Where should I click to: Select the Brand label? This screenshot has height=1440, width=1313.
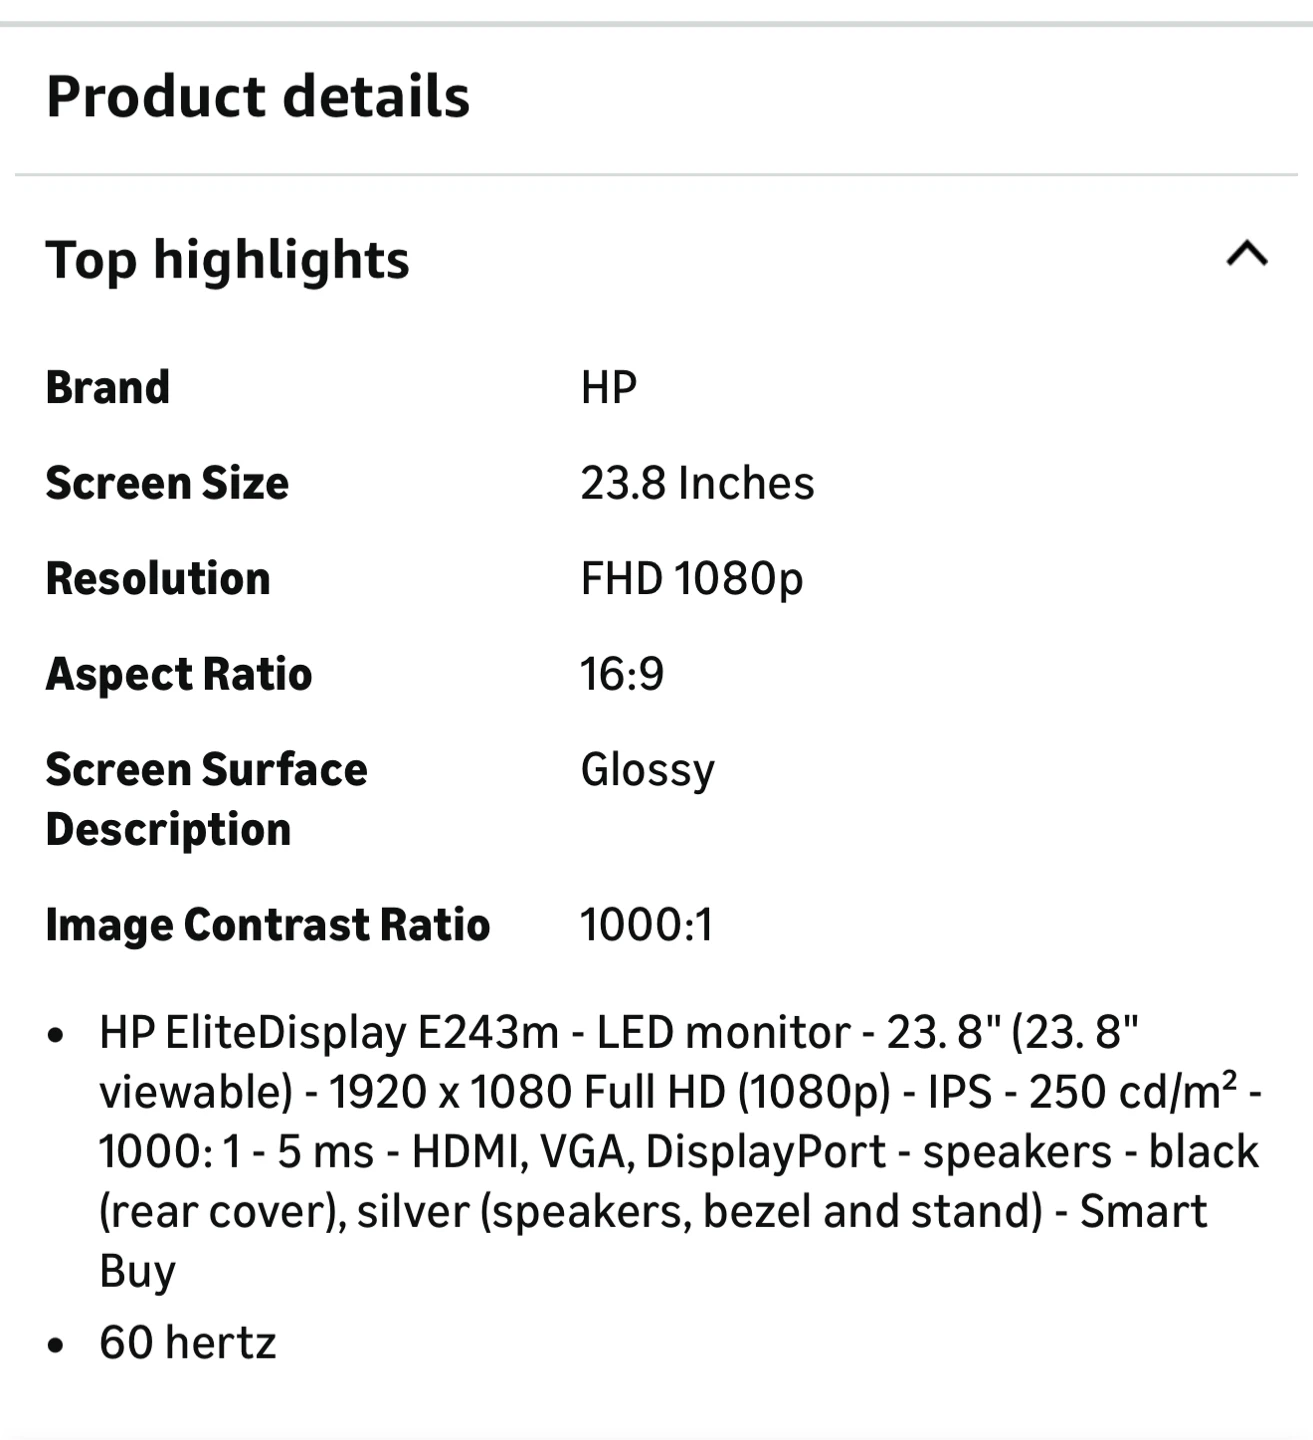click(x=108, y=387)
